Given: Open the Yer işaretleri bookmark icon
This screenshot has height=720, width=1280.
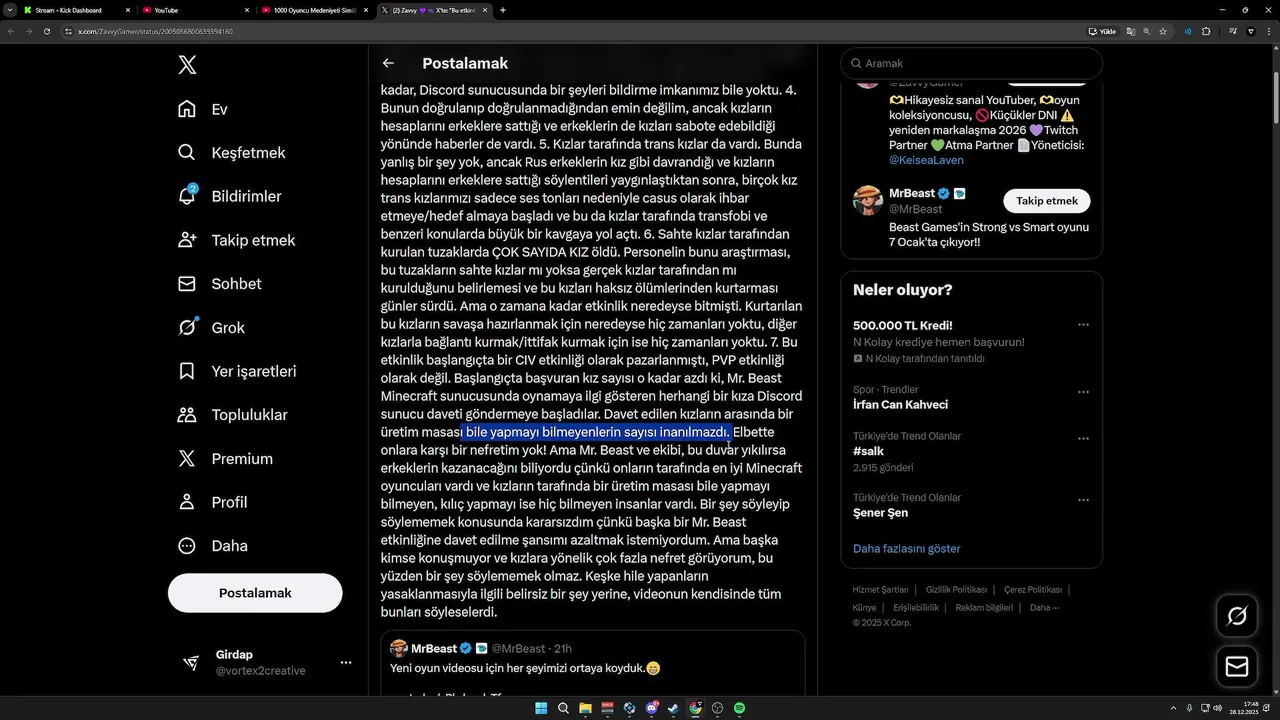Looking at the screenshot, I should coord(187,371).
